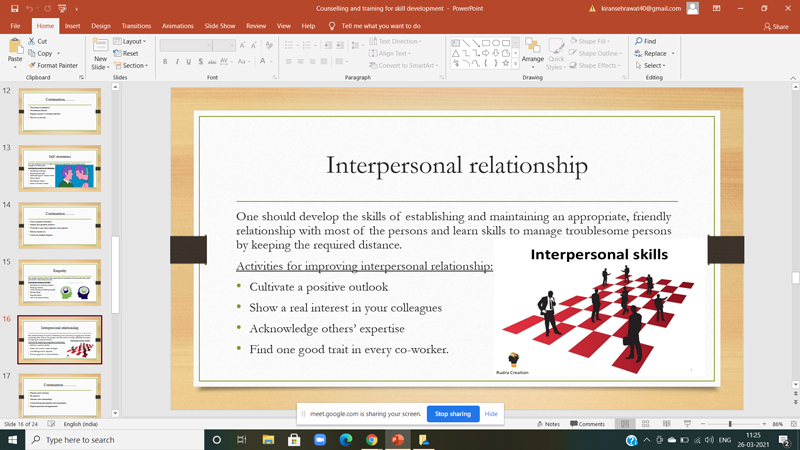Switch to the Design tab
Screen dimensions: 800x450
(101, 26)
